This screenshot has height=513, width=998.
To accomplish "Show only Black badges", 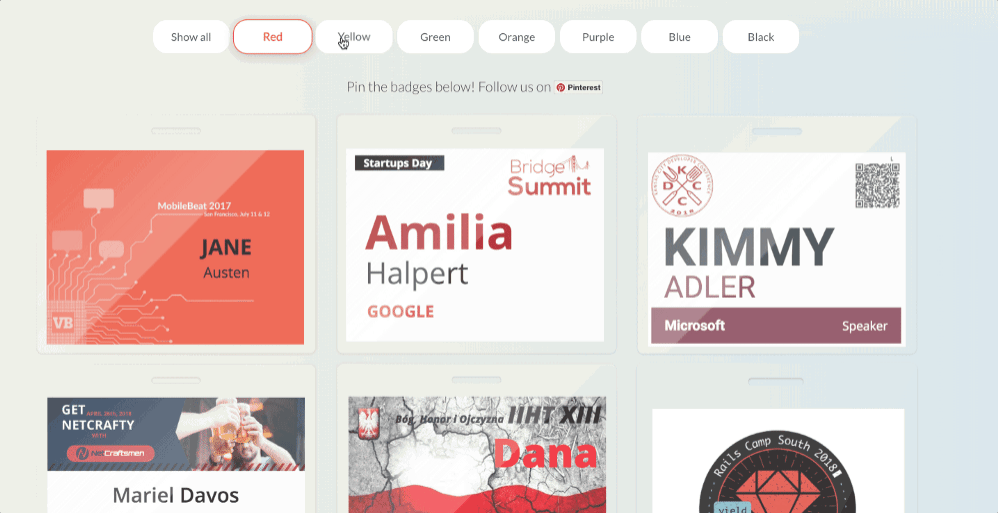I will point(761,37).
